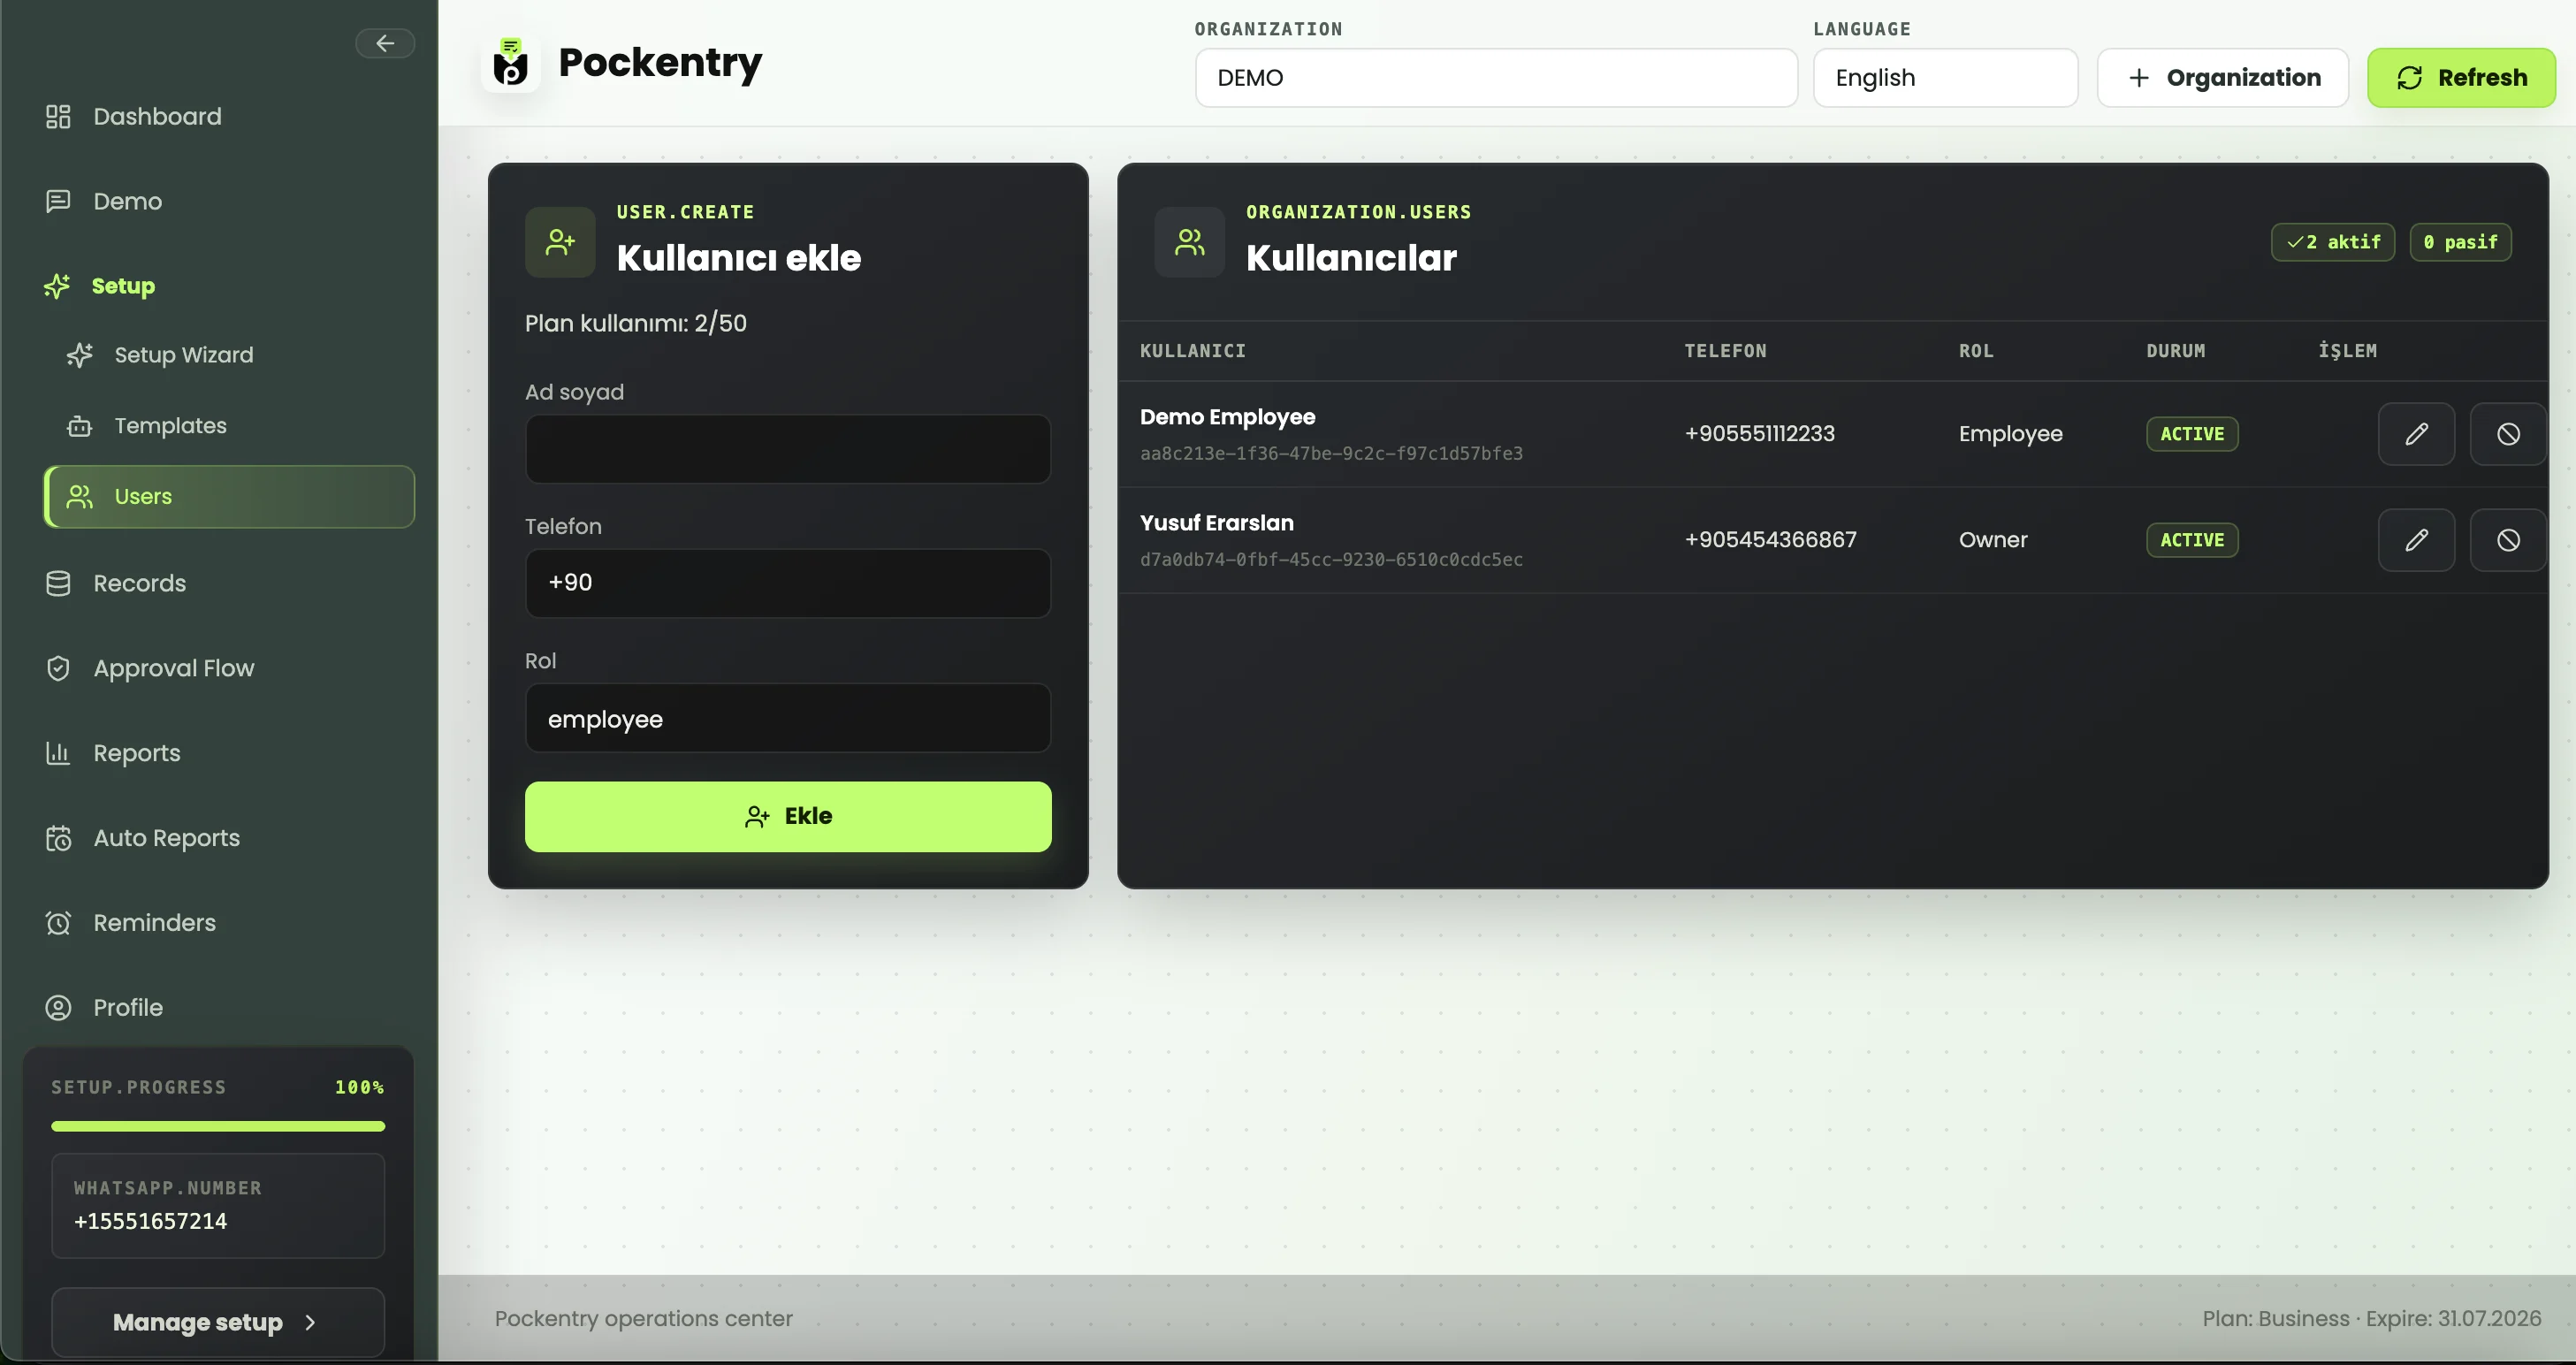Open the Demo menu item
Screen dimensions: 2576x1365
click(x=229, y=201)
